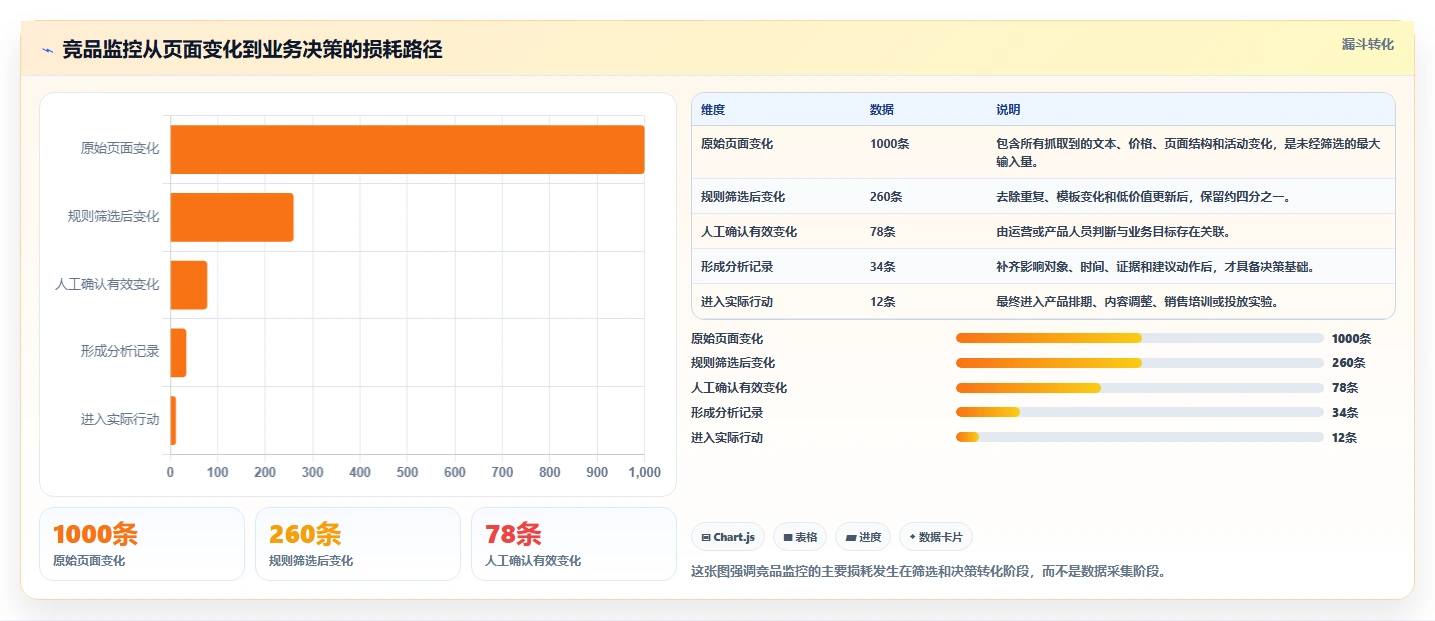This screenshot has width=1435, height=621.
Task: Click the chart y-axis label 形成分析记录
Action: [x=120, y=353]
